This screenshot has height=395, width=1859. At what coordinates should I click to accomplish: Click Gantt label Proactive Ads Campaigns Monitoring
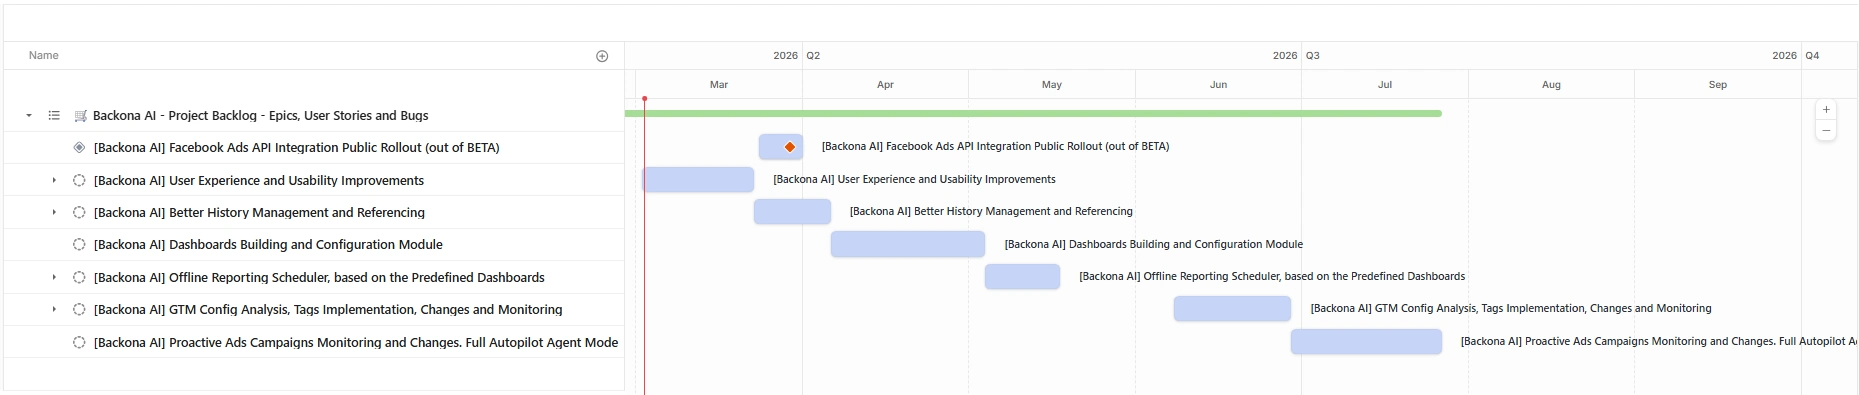coord(1658,342)
